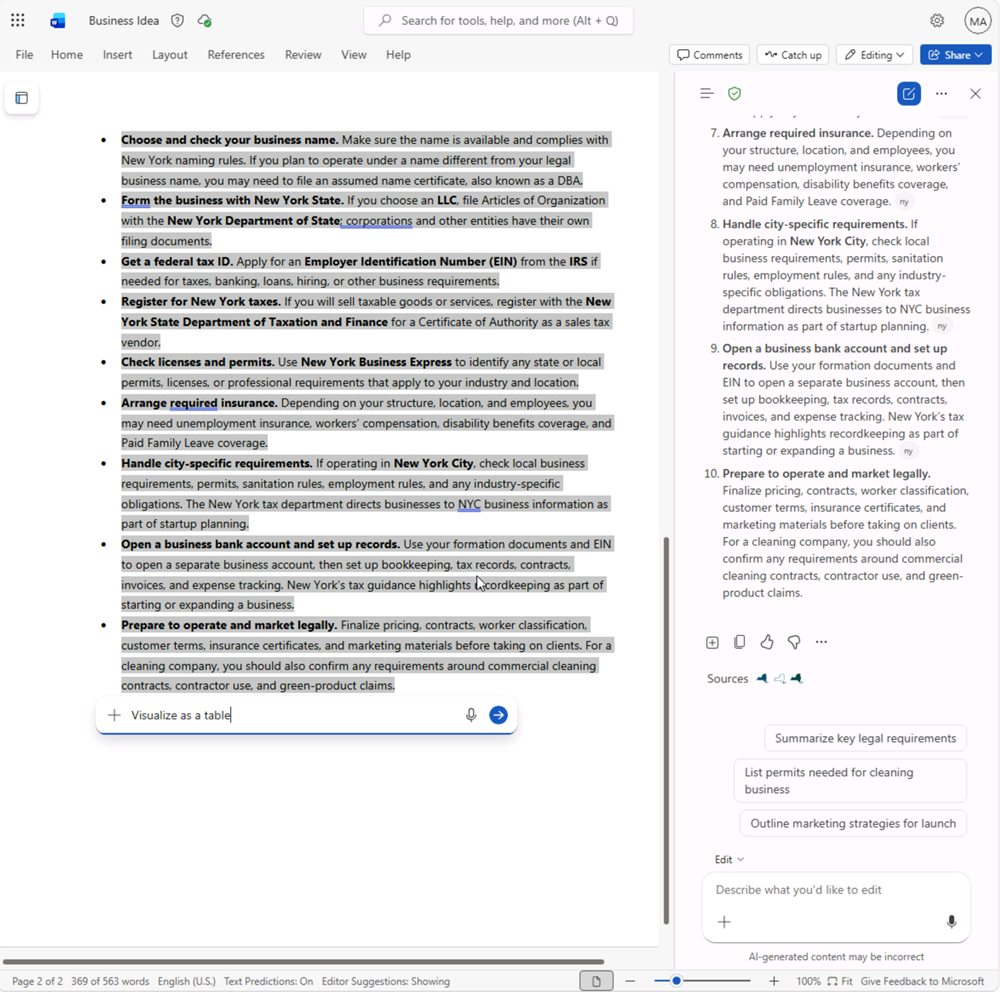Click the Business Idea document title
Image resolution: width=1000 pixels, height=992 pixels.
(x=124, y=20)
